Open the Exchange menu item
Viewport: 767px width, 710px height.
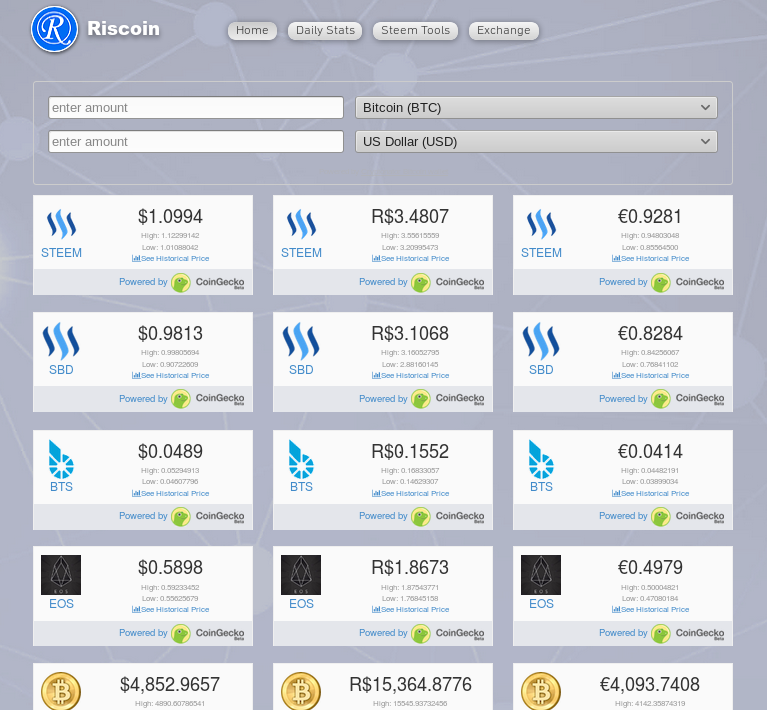[x=503, y=30]
